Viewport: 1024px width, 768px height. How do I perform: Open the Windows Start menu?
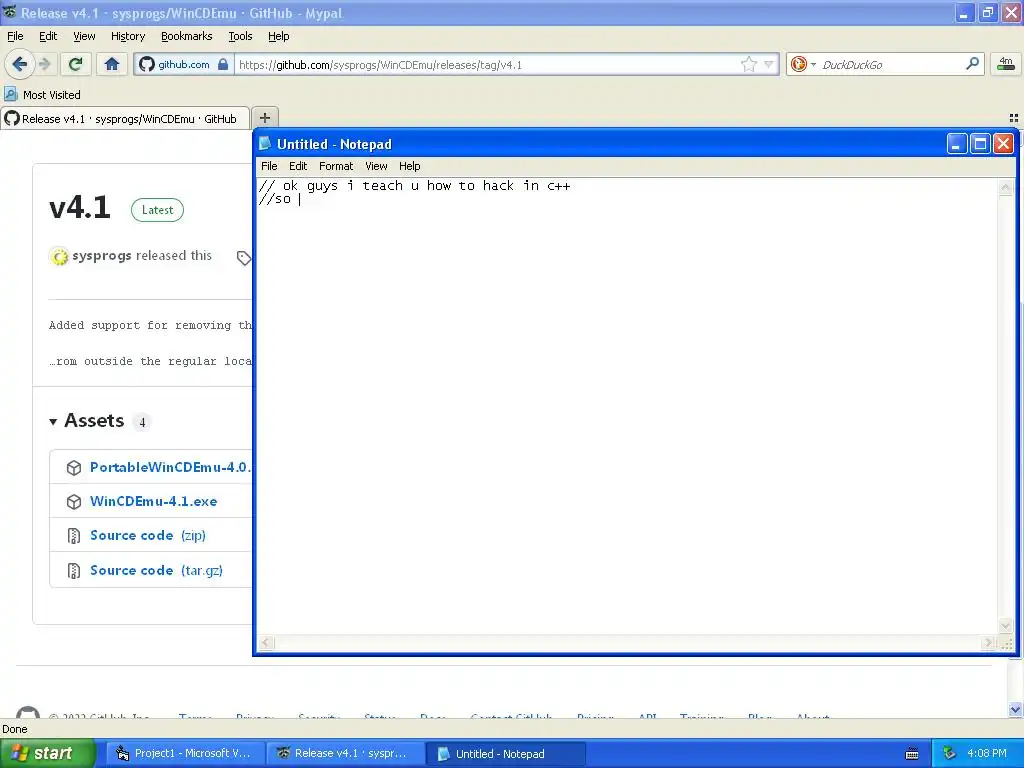47,753
